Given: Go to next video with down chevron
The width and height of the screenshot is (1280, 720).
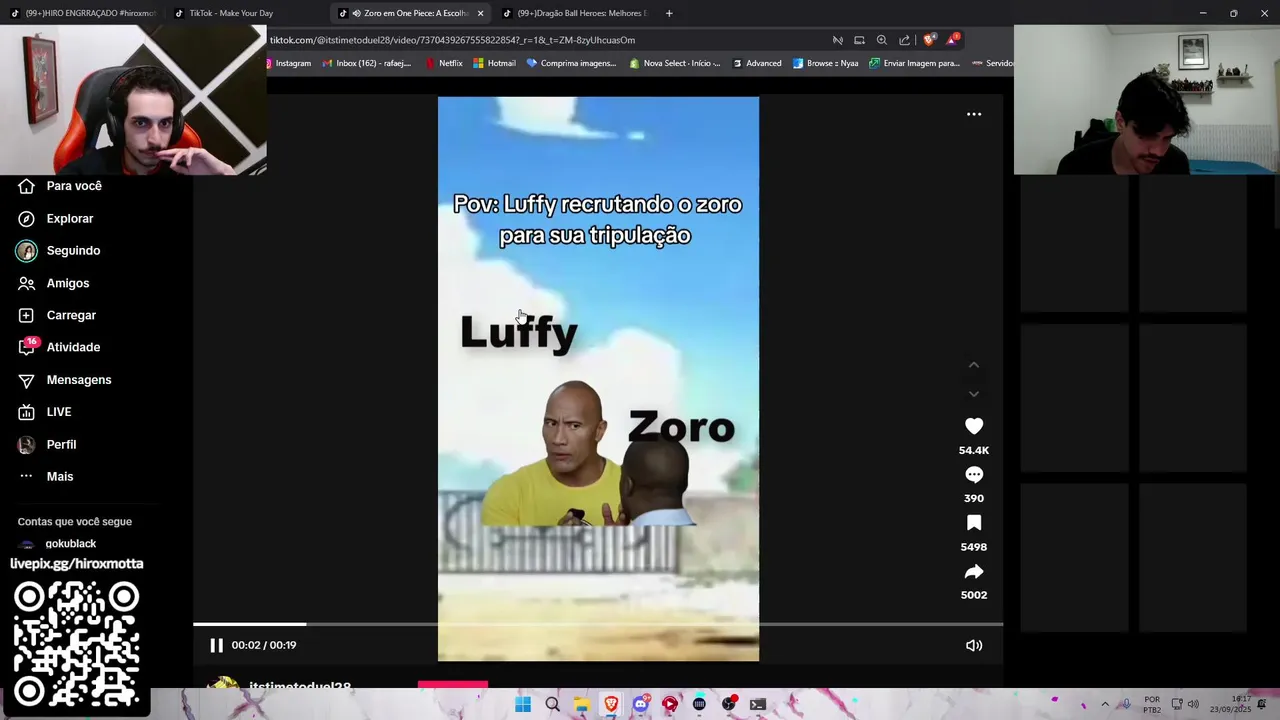Looking at the screenshot, I should pos(974,394).
